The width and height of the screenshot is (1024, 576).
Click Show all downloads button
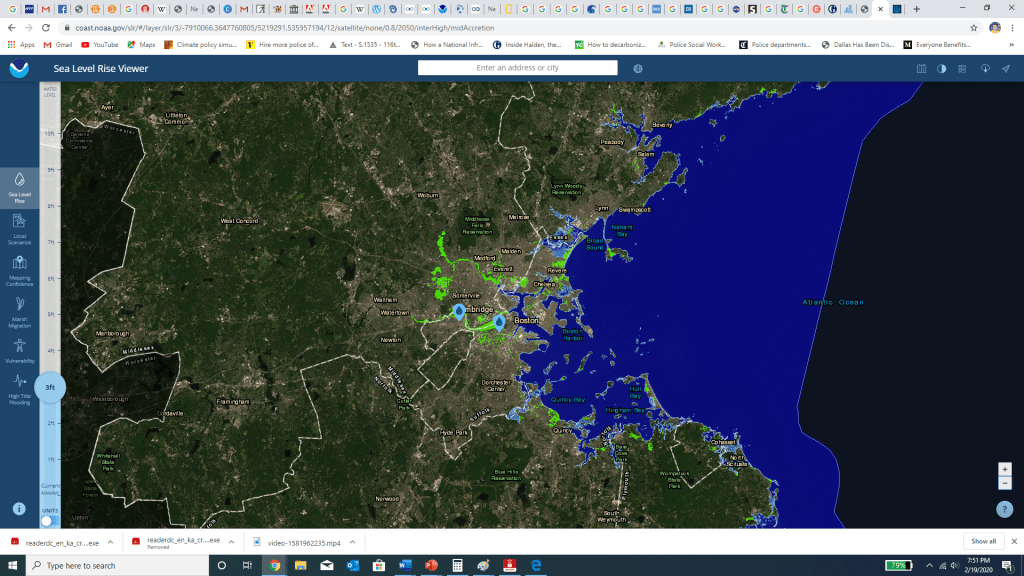[x=983, y=541]
